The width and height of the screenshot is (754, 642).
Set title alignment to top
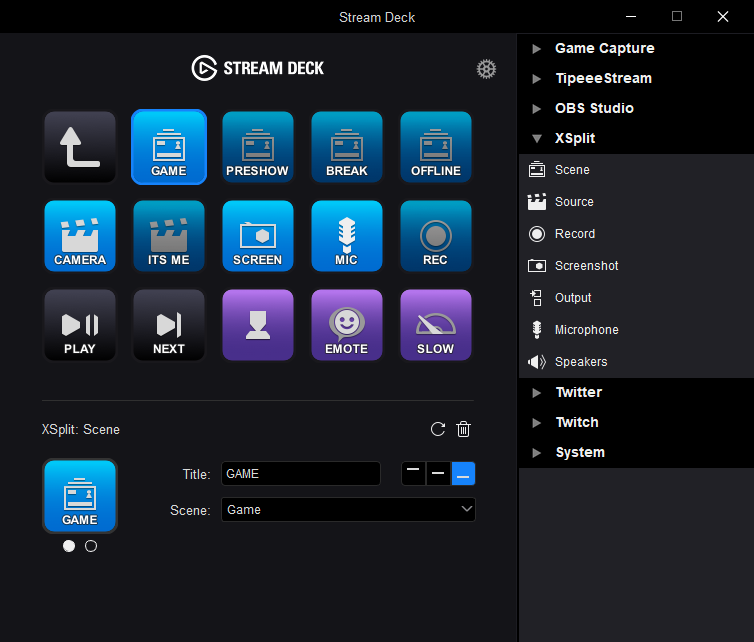413,474
